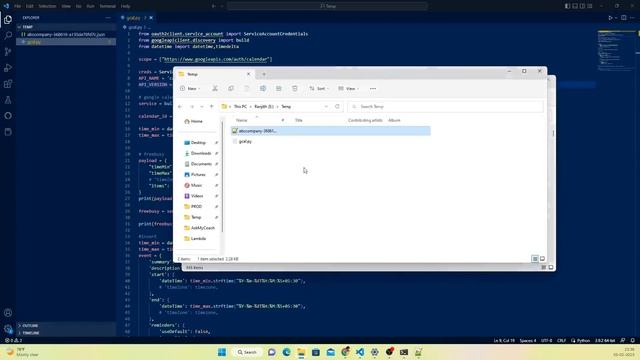Click the Search Temp input field
The height and width of the screenshot is (360, 640).
click(x=445, y=107)
